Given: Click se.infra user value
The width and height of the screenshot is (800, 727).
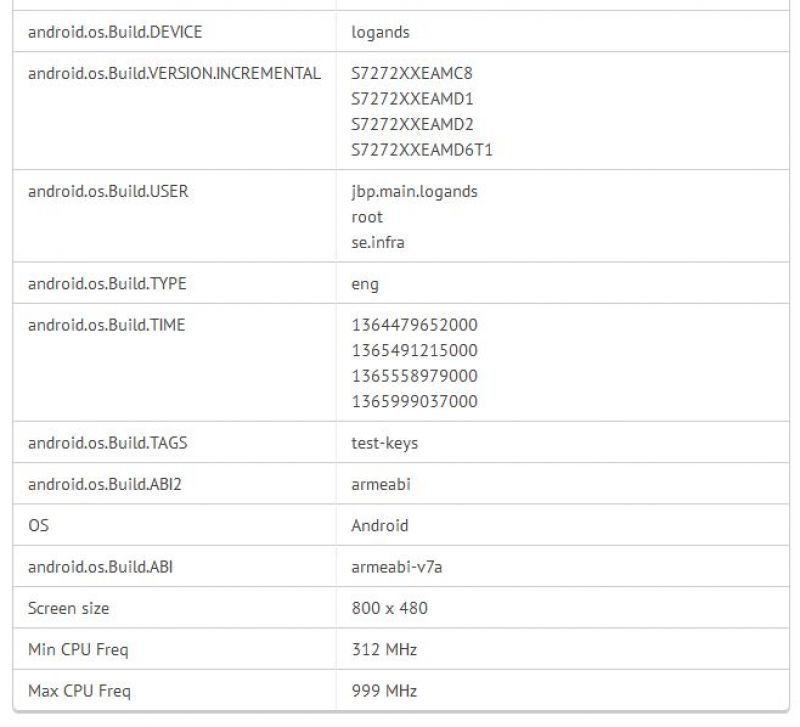Looking at the screenshot, I should coord(378,242).
